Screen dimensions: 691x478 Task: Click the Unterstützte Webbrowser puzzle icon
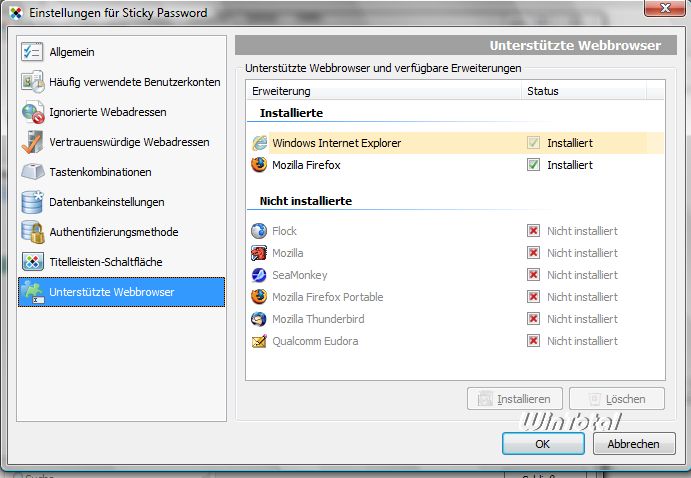pos(33,292)
